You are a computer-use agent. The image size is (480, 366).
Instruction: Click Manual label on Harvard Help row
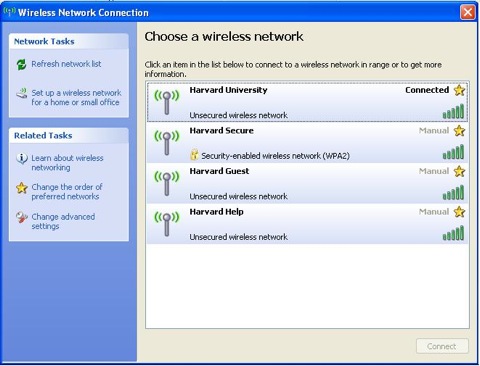[434, 212]
